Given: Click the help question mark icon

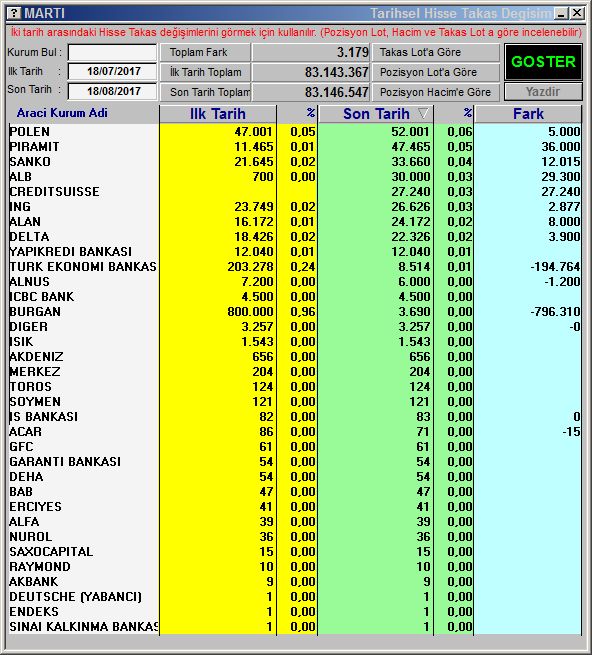Looking at the screenshot, I should (x=13, y=13).
